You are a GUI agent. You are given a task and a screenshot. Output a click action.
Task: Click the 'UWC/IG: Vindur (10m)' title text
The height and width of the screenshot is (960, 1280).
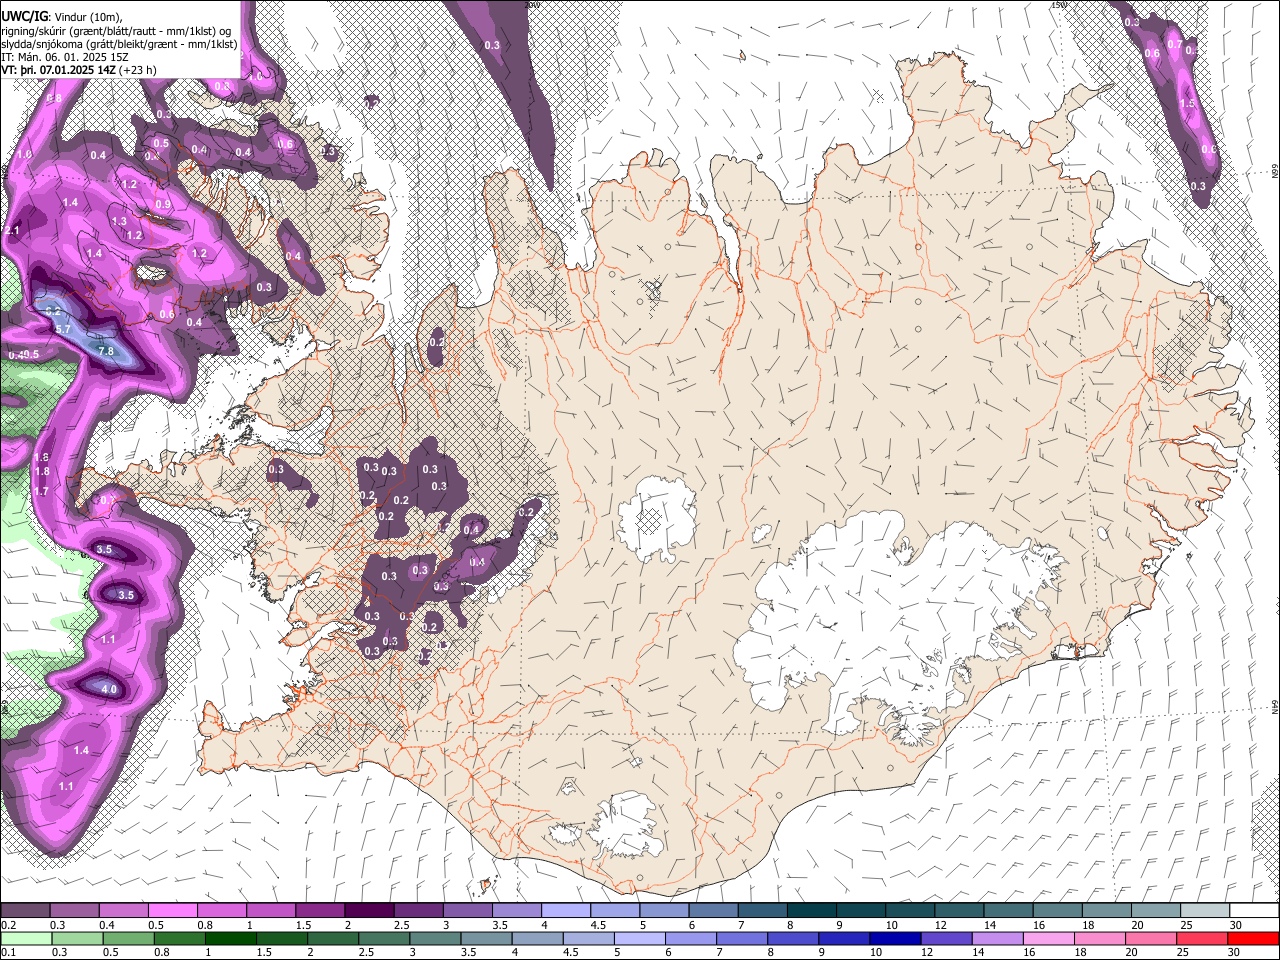pyautogui.click(x=62, y=16)
